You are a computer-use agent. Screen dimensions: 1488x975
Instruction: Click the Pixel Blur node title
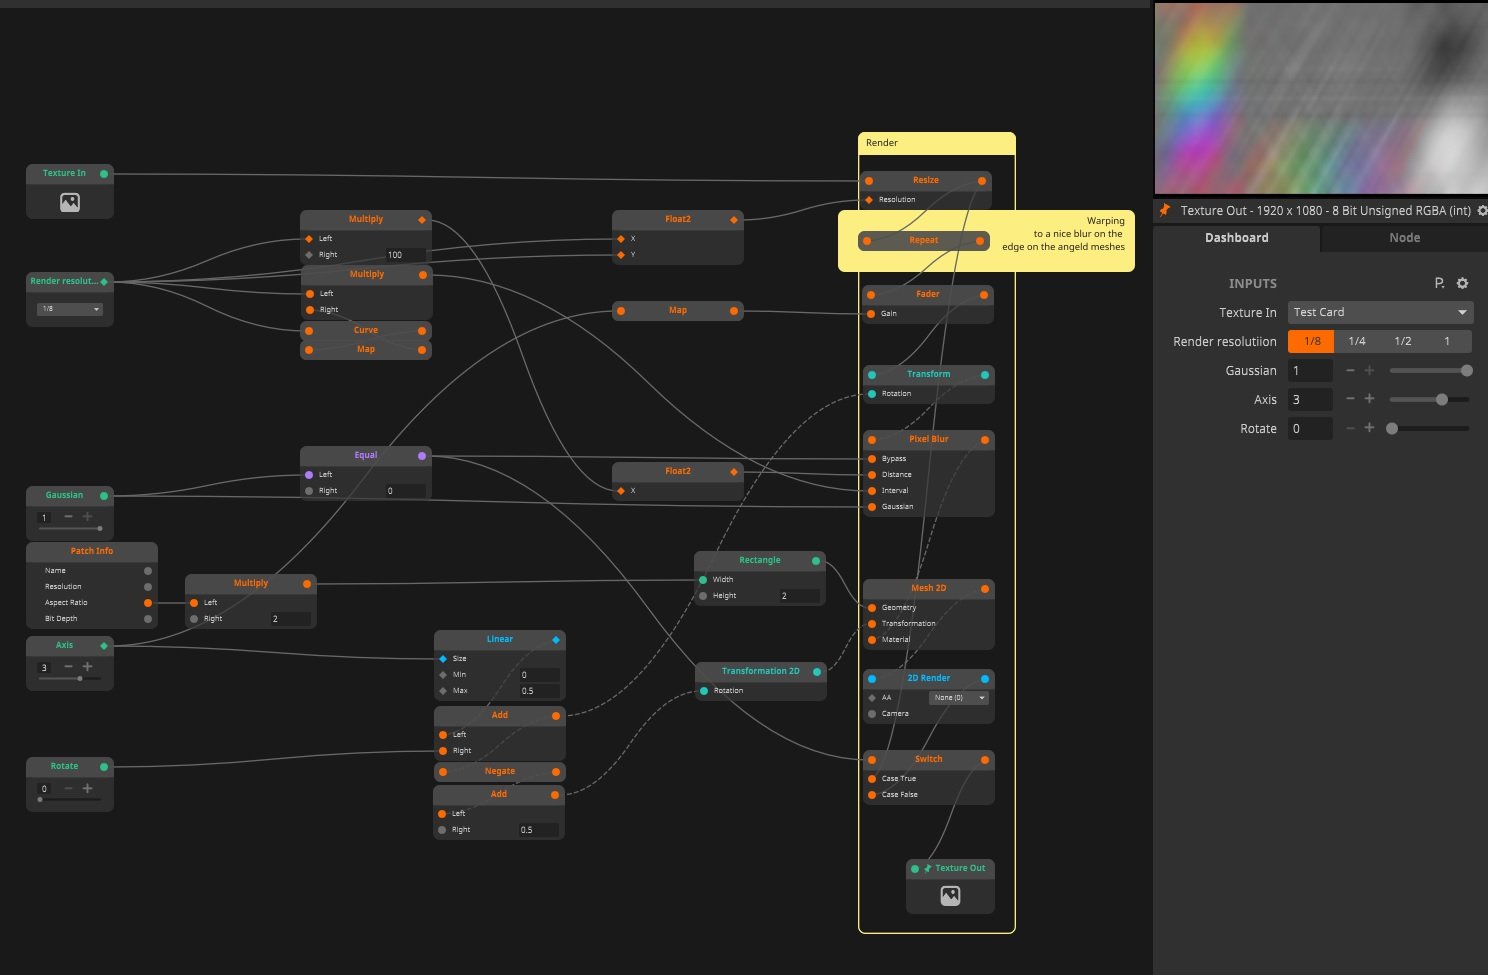(x=928, y=439)
